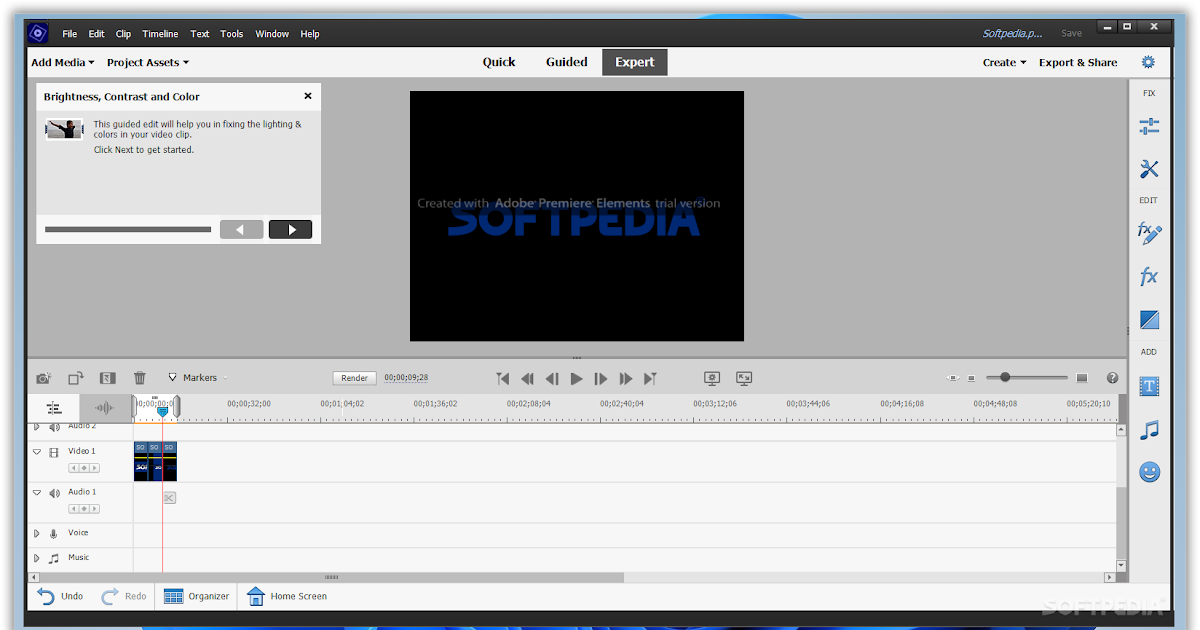
Task: Open the settings gear in top bar
Action: point(1148,62)
